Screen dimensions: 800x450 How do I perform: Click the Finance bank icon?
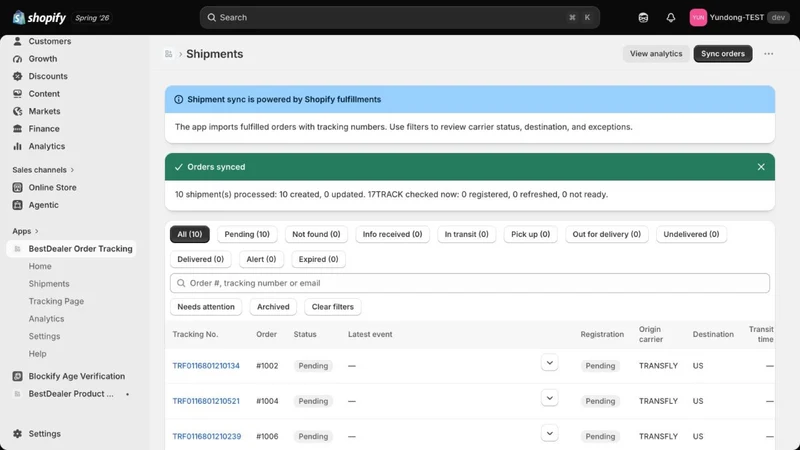17,129
